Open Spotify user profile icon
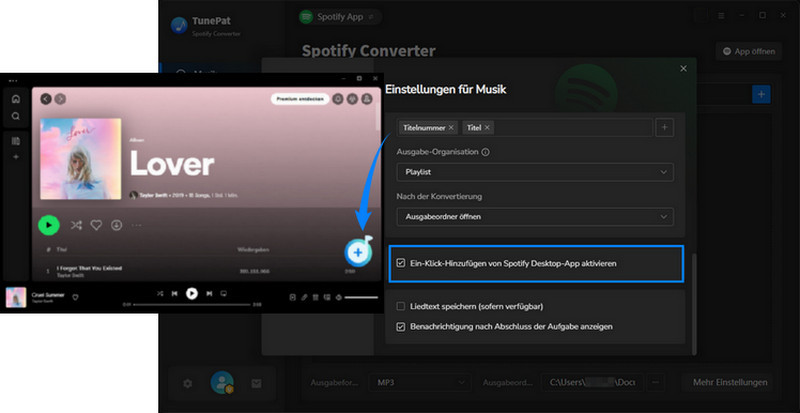 (367, 99)
